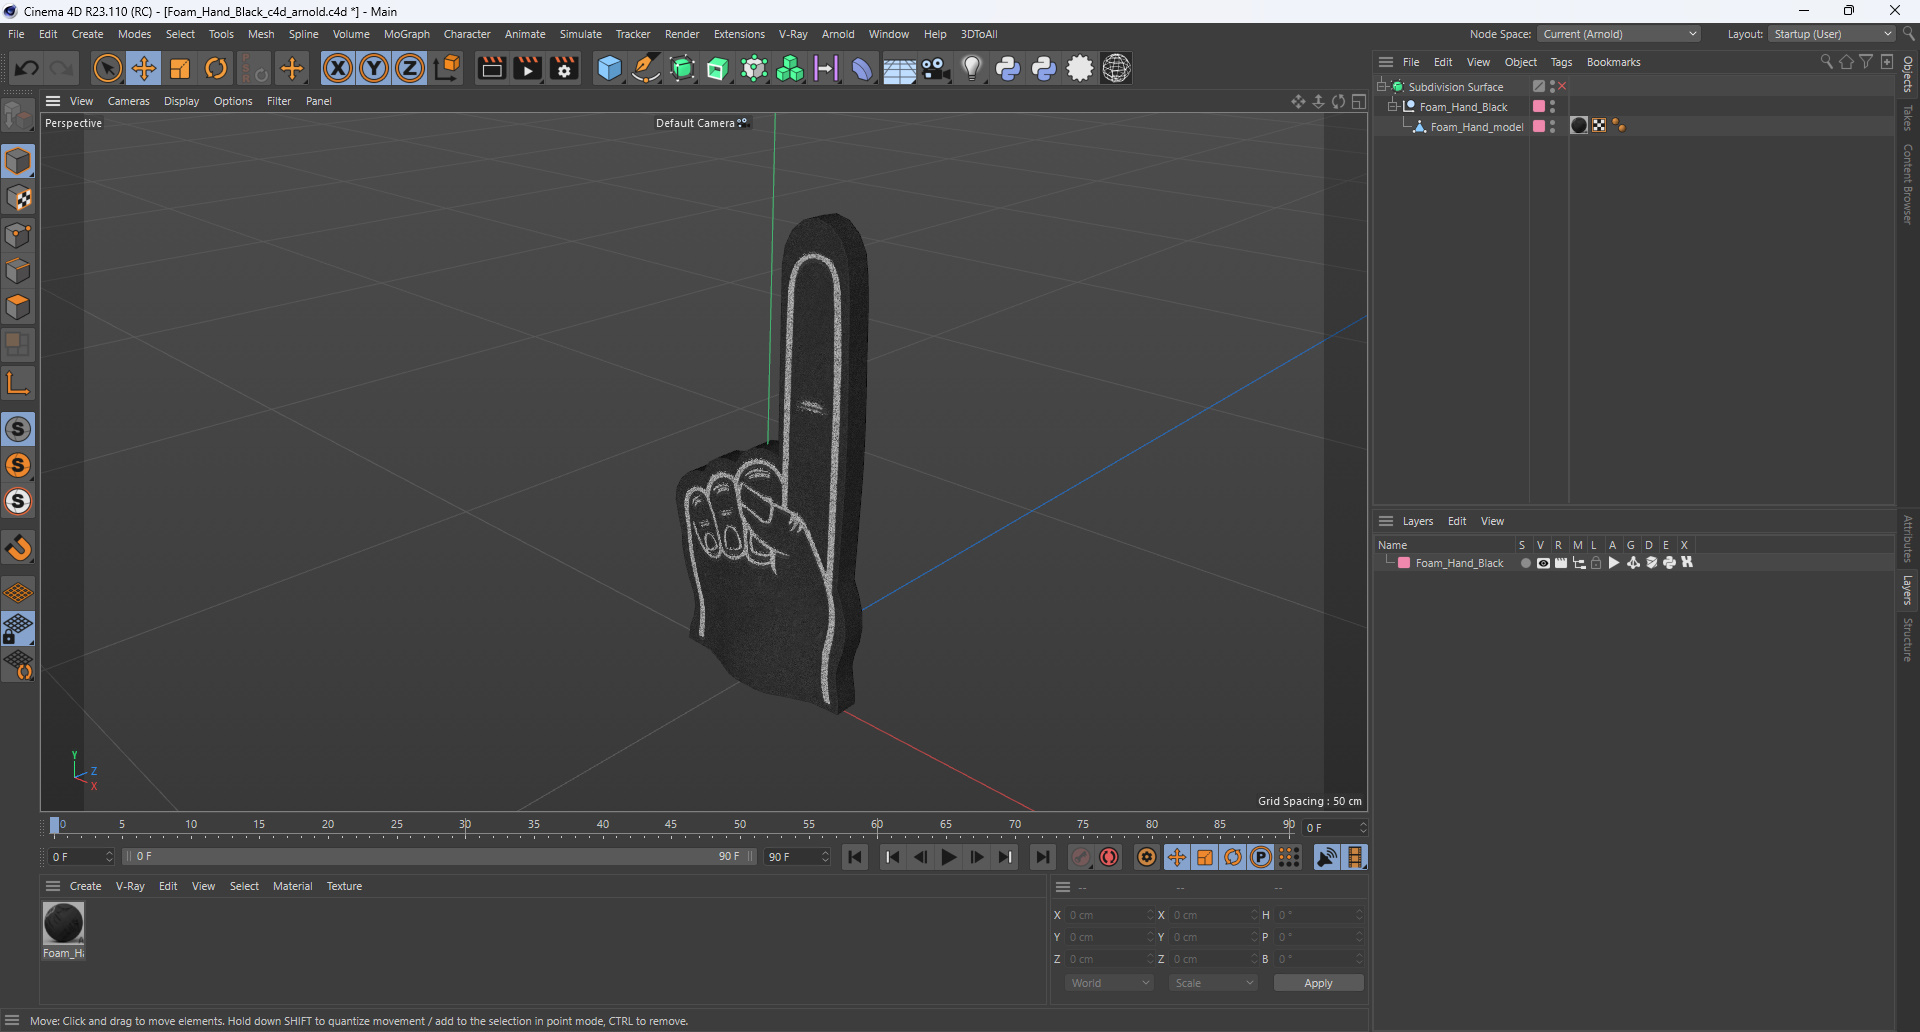The image size is (1920, 1032).
Task: Click the Undo arrow icon
Action: (27, 68)
